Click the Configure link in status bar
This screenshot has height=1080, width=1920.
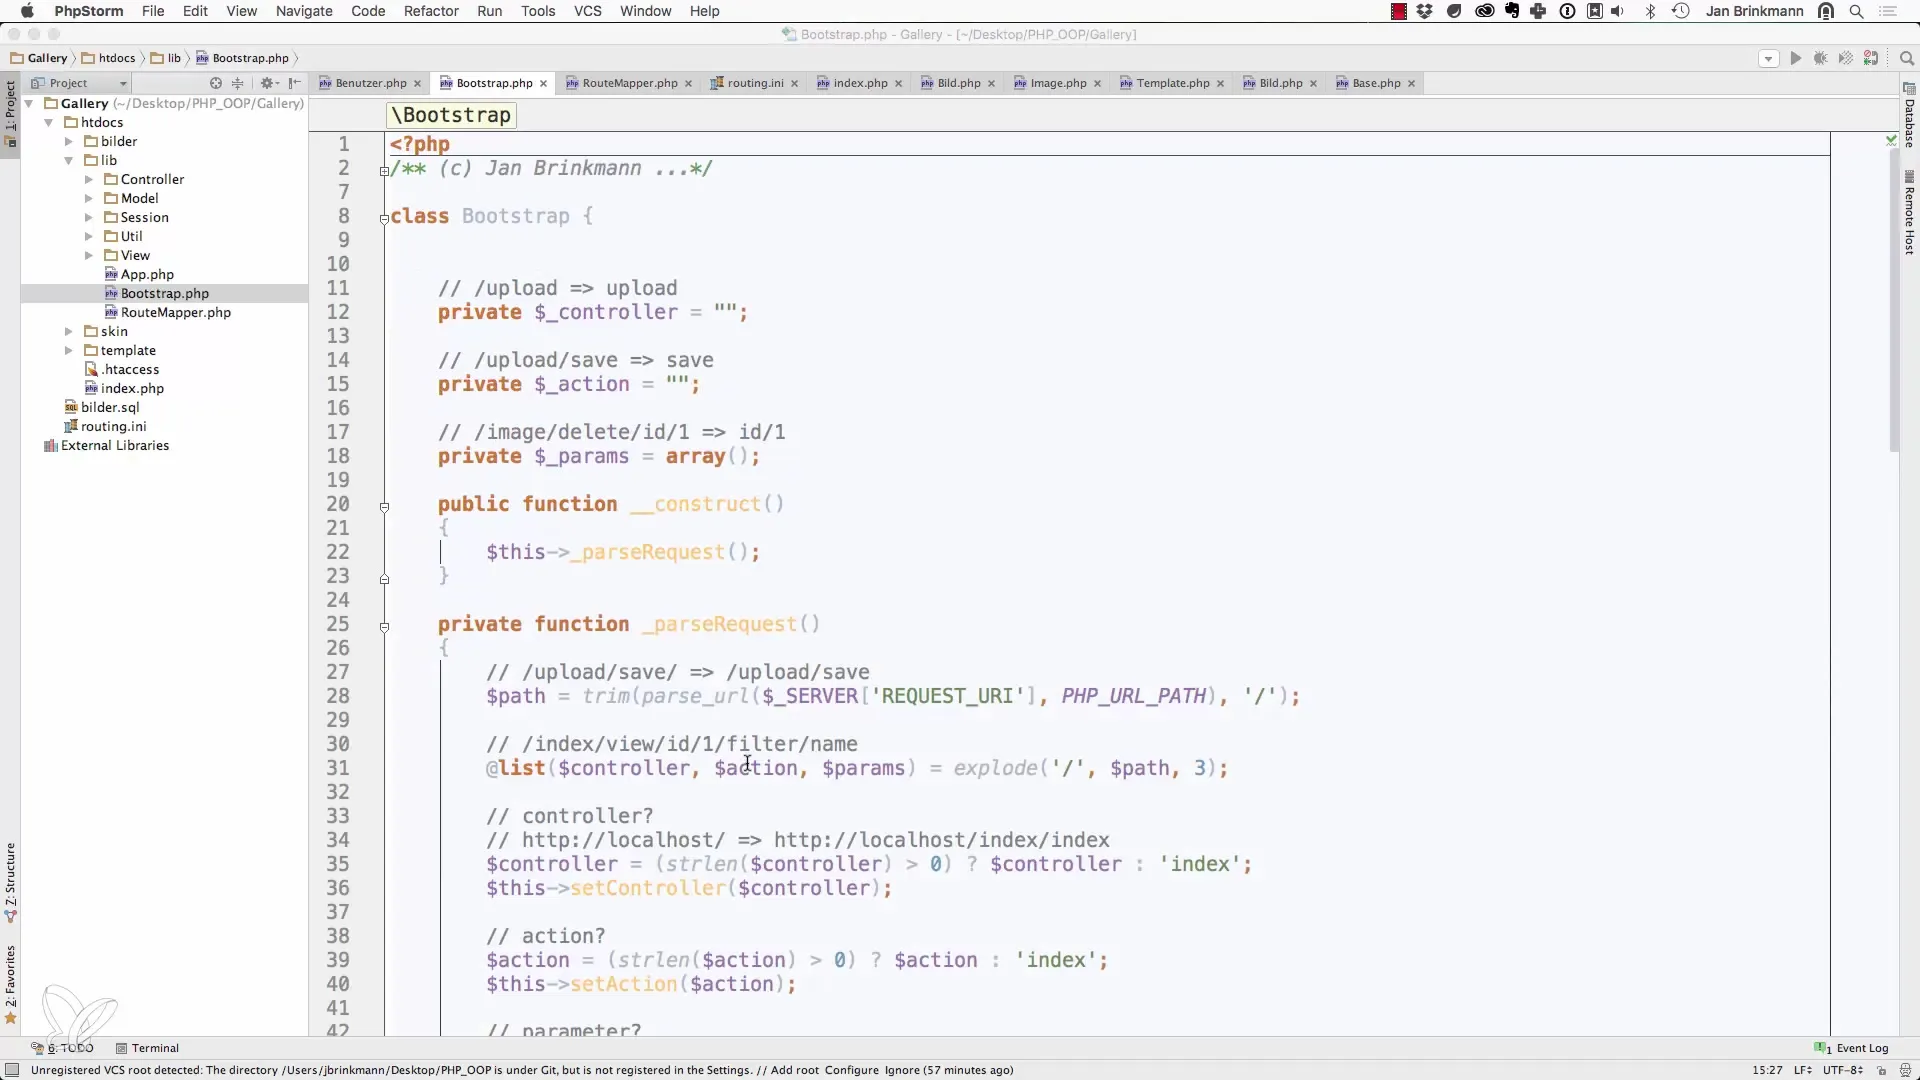click(851, 1070)
